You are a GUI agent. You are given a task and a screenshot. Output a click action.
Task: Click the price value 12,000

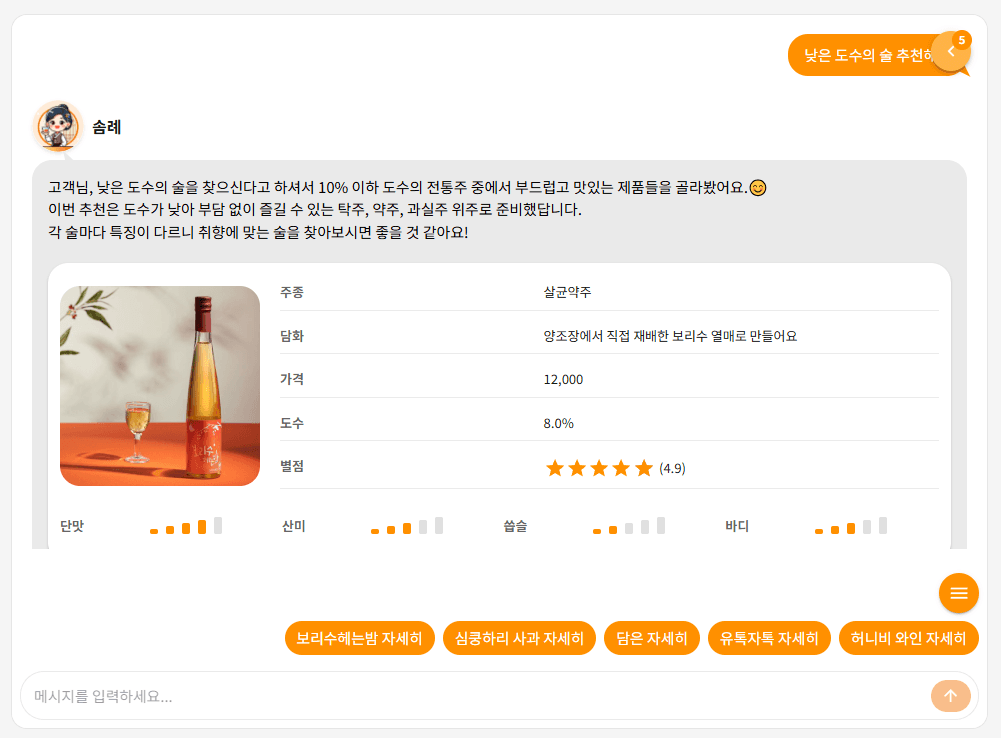pyautogui.click(x=563, y=379)
